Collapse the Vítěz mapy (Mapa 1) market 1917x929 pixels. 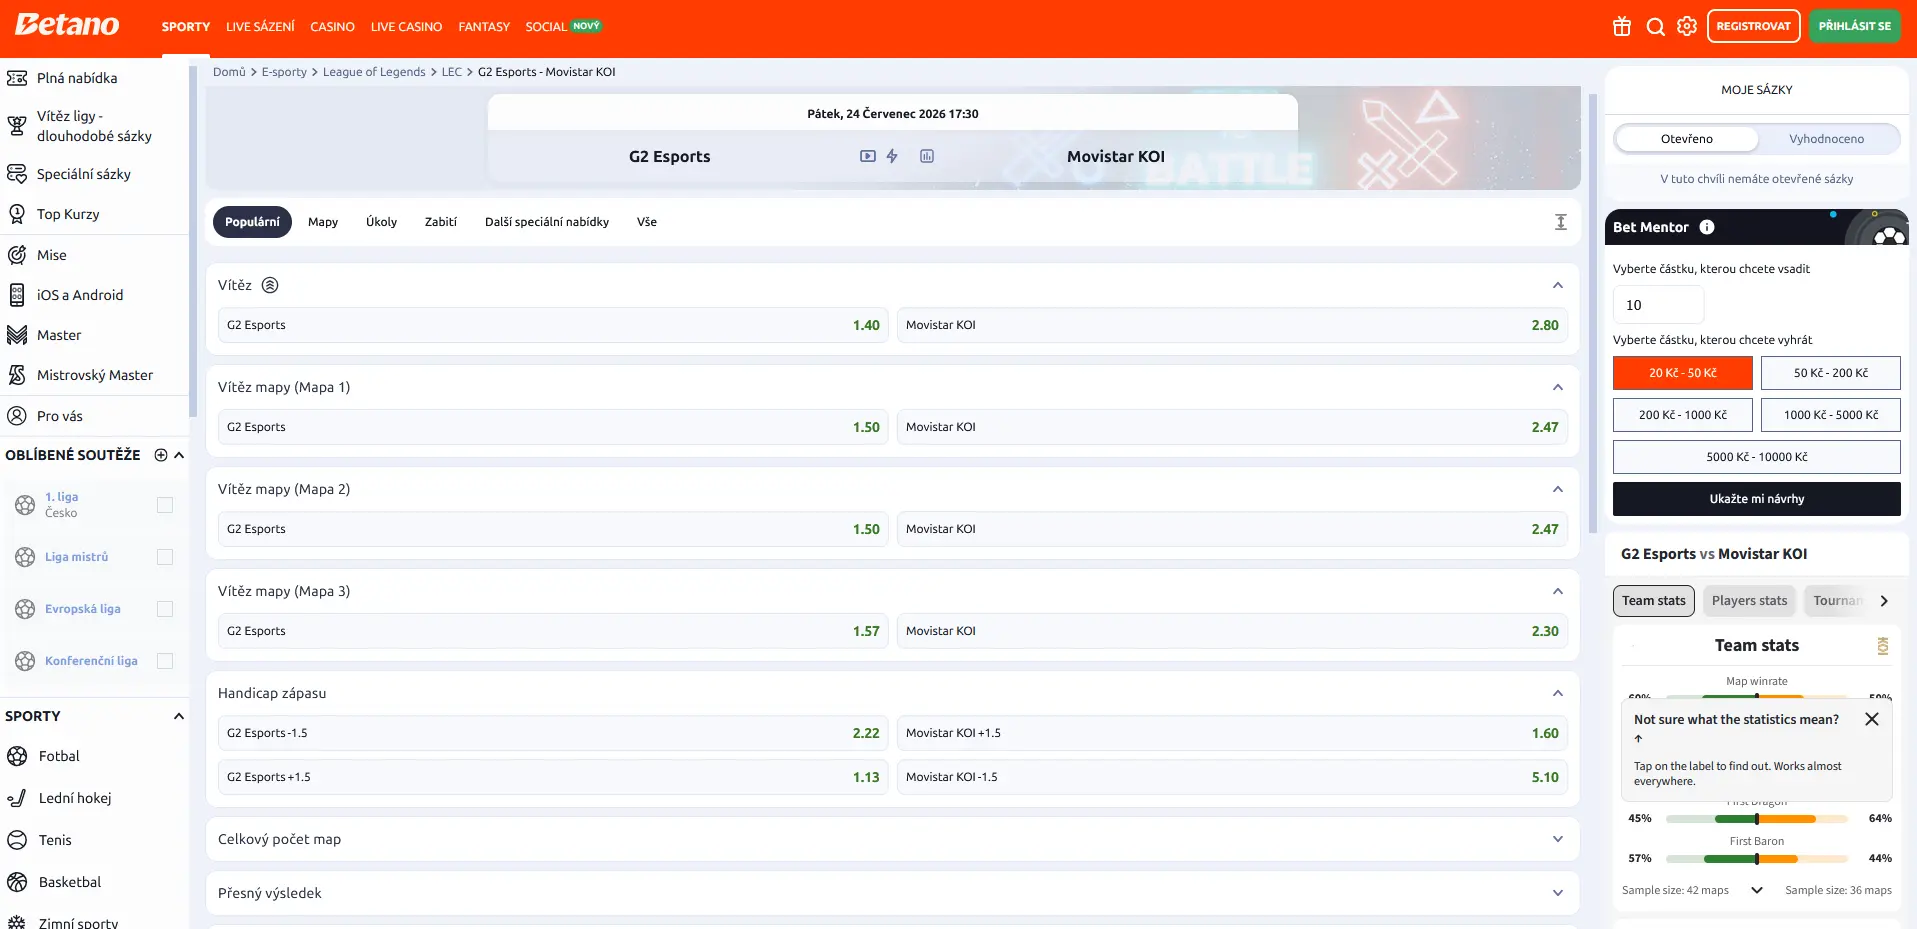coord(1558,387)
